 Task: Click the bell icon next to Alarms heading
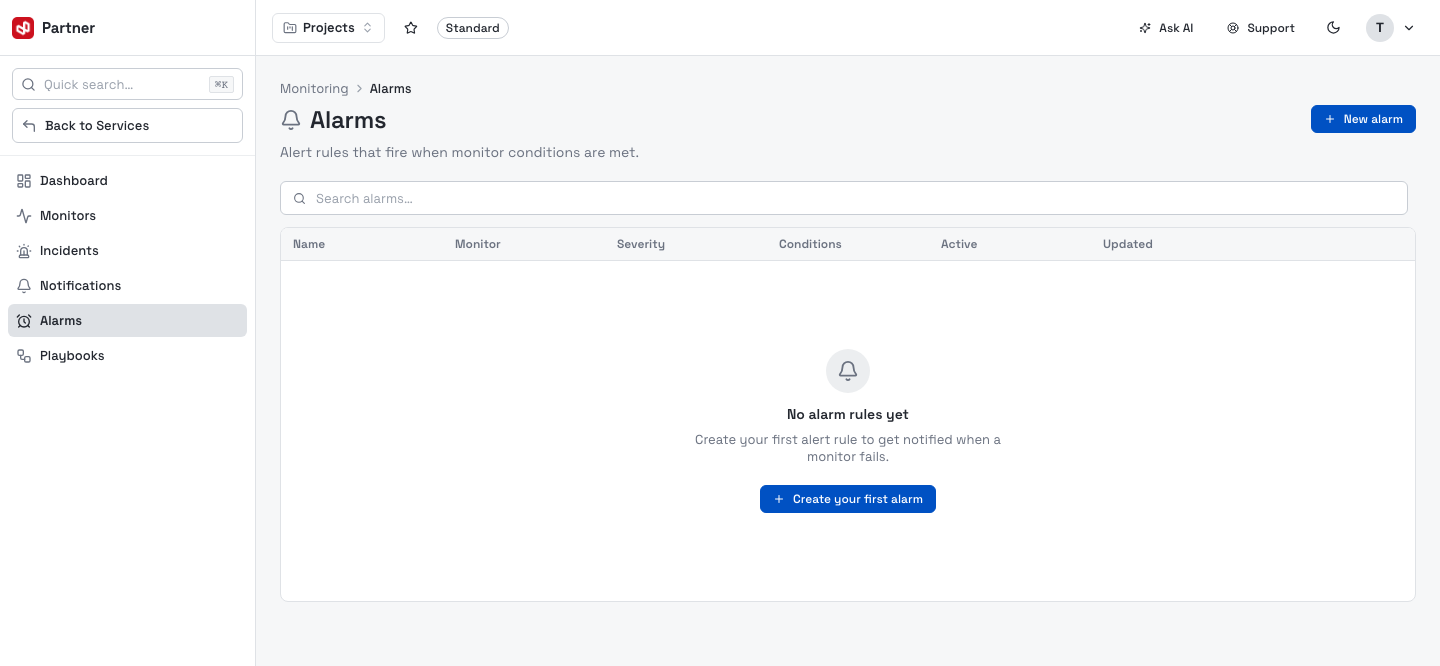point(291,120)
